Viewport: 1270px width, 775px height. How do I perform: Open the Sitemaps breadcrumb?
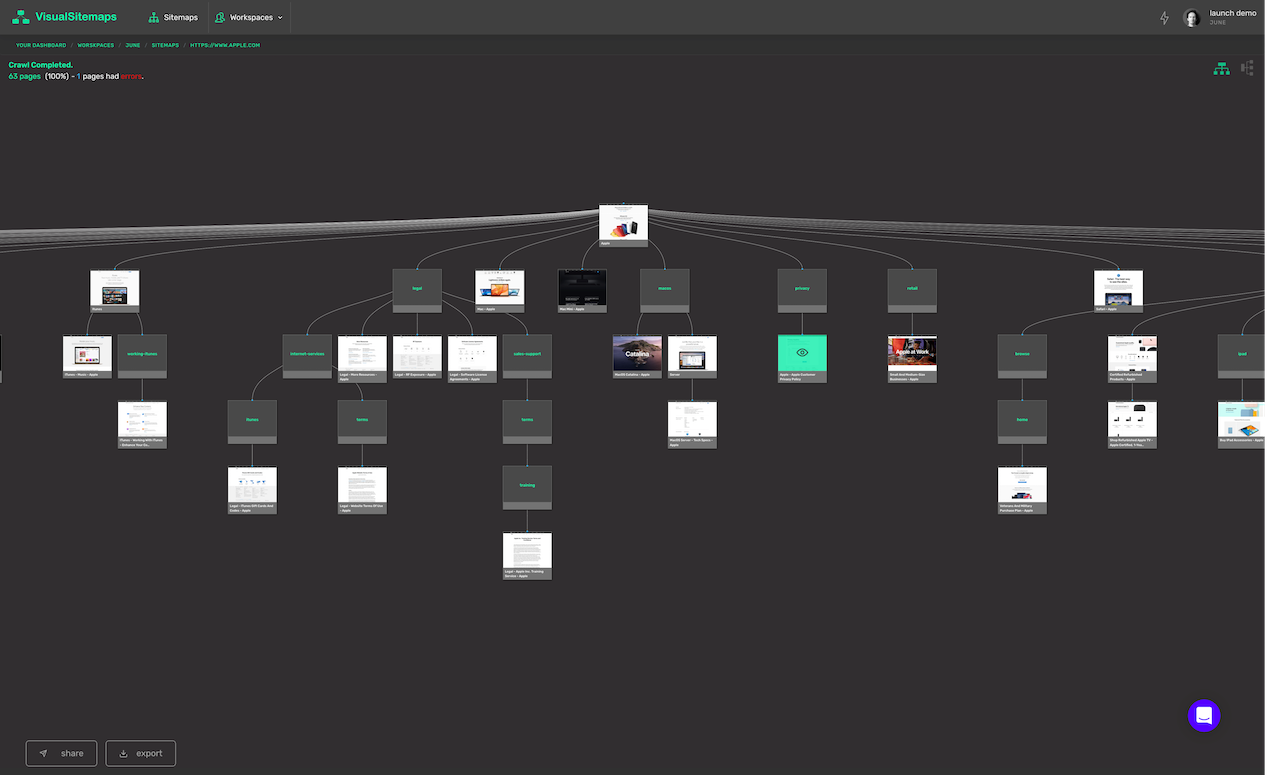coord(166,45)
